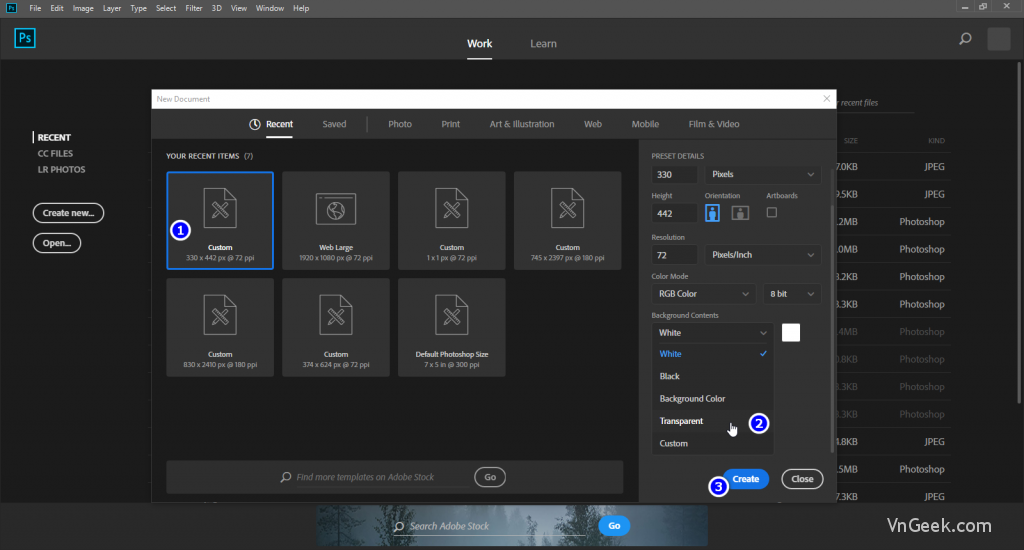This screenshot has height=550, width=1024.
Task: Switch to the Mobile tab
Action: point(645,124)
